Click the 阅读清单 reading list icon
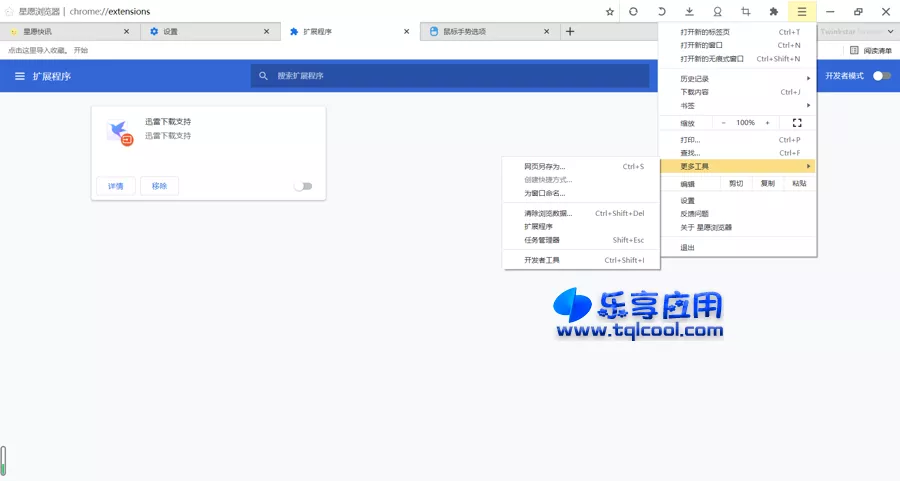Screen dimensions: 900x481 click(854, 51)
